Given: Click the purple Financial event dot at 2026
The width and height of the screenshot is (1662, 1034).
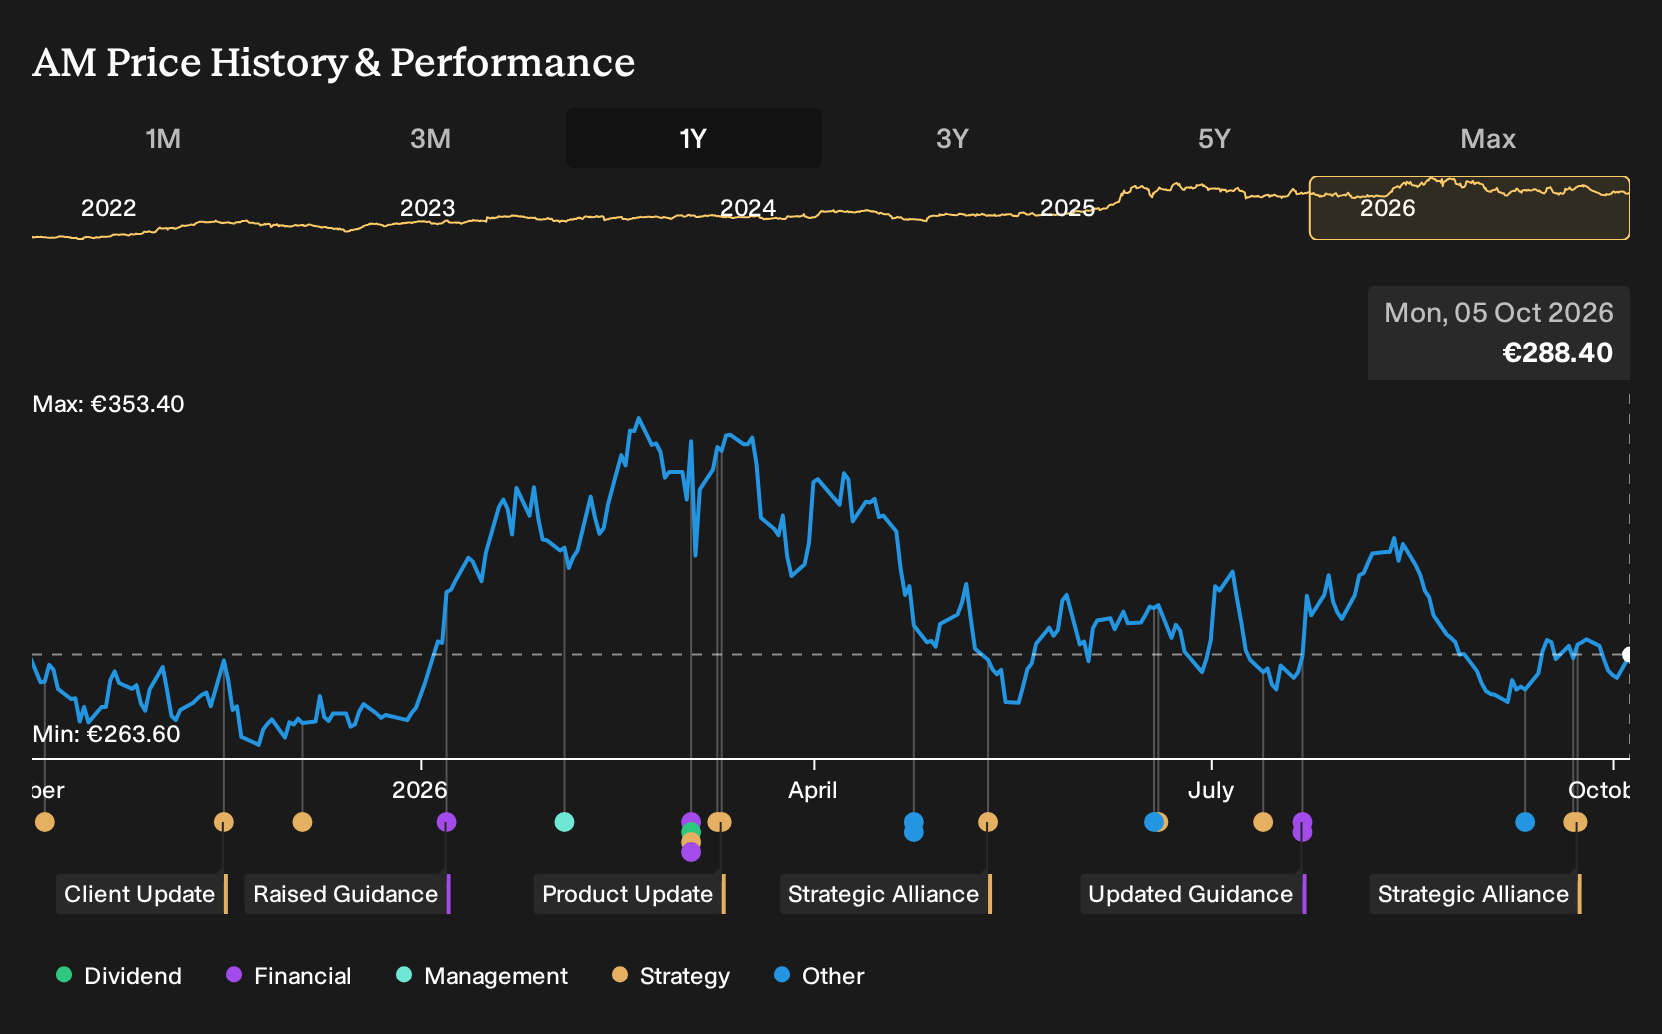Looking at the screenshot, I should coord(446,822).
